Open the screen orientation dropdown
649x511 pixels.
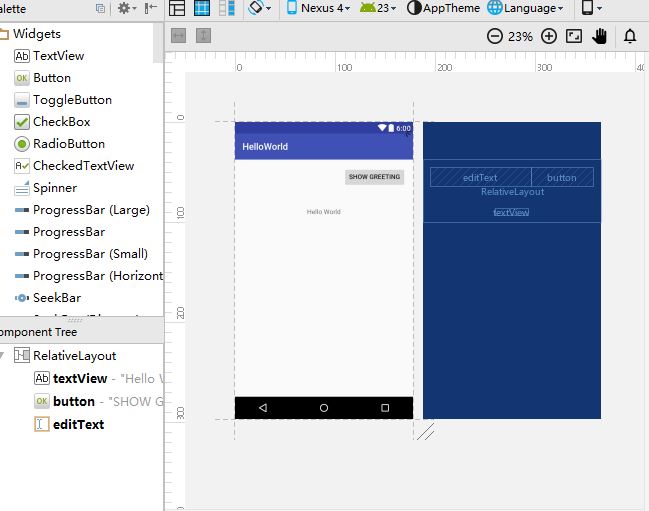(260, 8)
